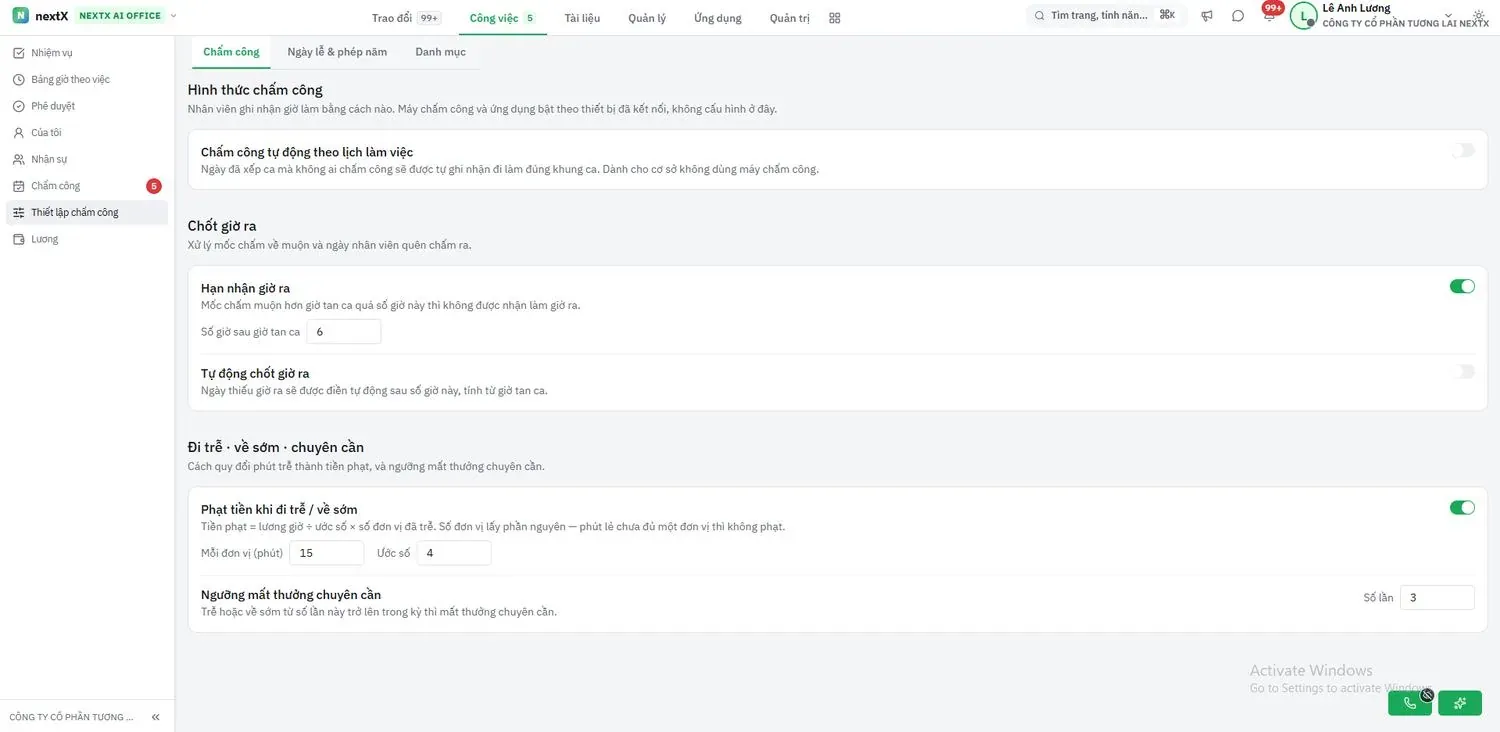The height and width of the screenshot is (732, 1500).
Task: Open the notifications bell with 99+ badge
Action: point(1269,16)
